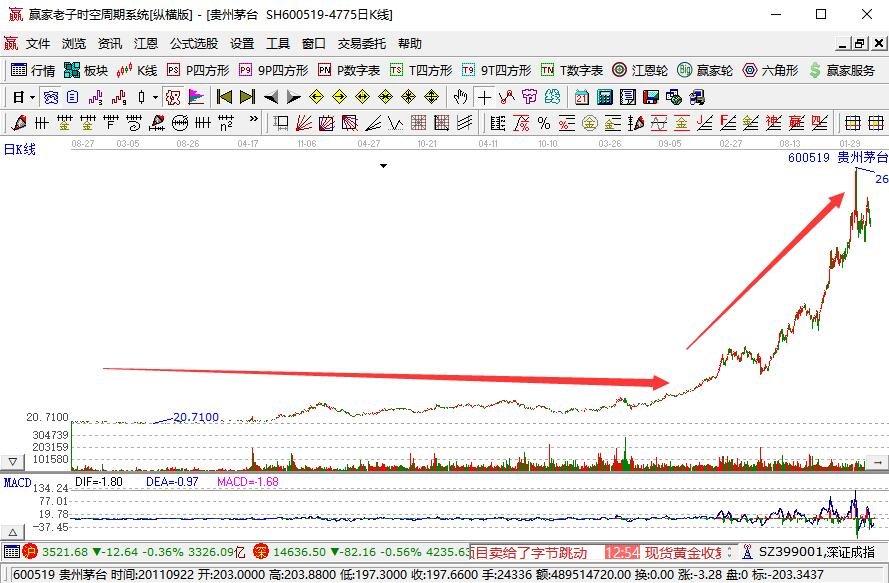Open the 文件 menu
This screenshot has width=889, height=583.
[38, 44]
